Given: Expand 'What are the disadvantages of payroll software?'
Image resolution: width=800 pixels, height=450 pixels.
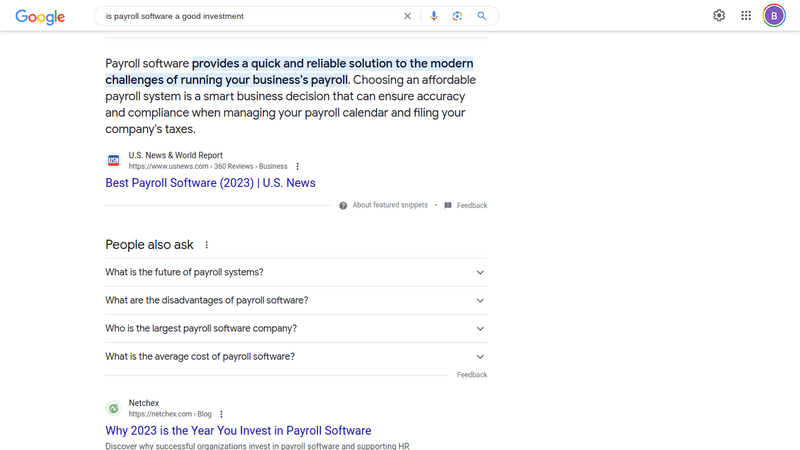Looking at the screenshot, I should 296,301.
